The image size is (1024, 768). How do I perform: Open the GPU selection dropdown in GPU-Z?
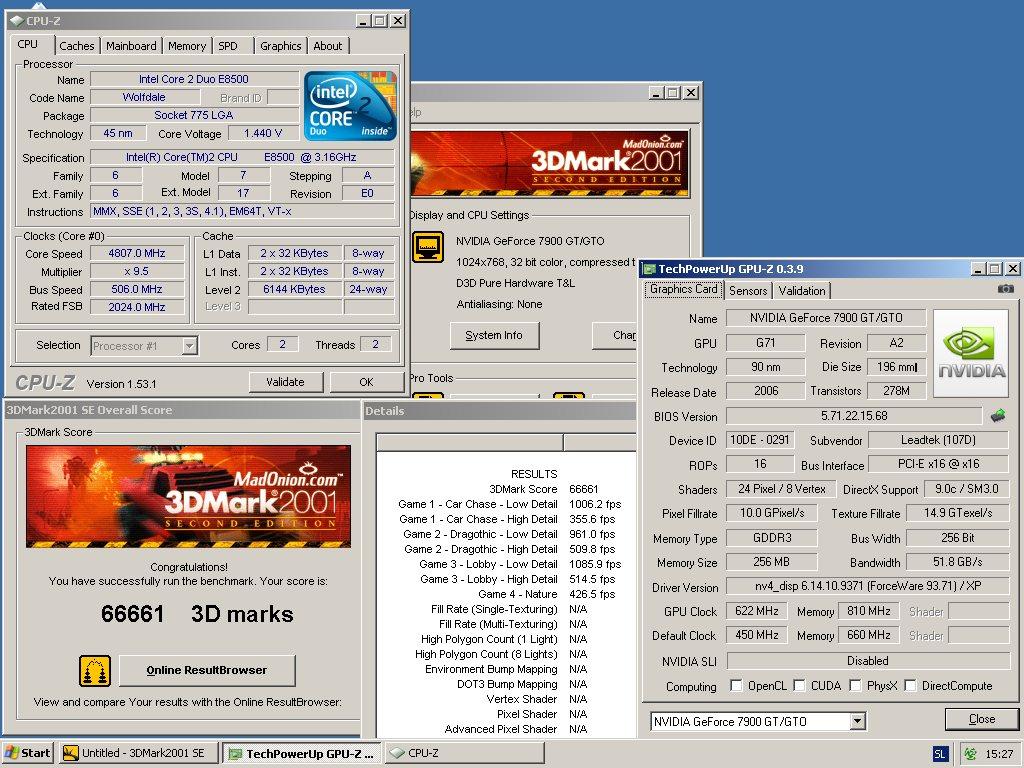tap(857, 721)
